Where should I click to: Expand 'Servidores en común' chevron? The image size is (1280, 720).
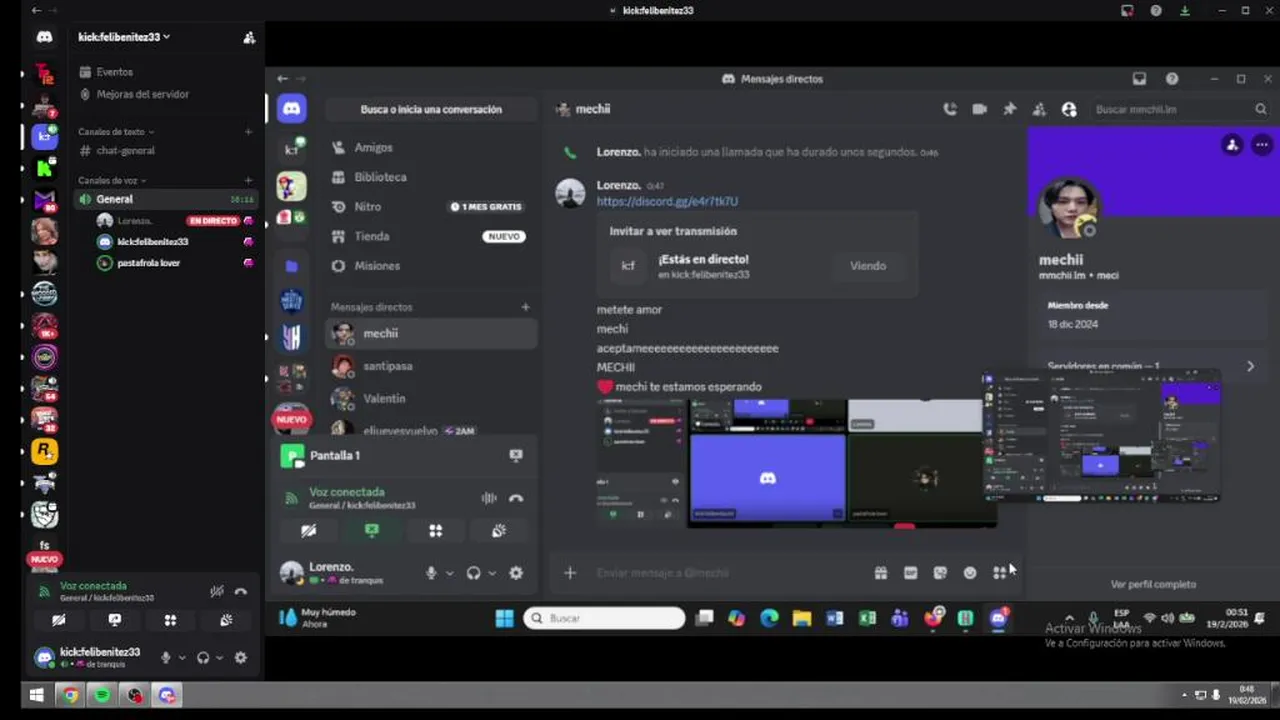1250,366
